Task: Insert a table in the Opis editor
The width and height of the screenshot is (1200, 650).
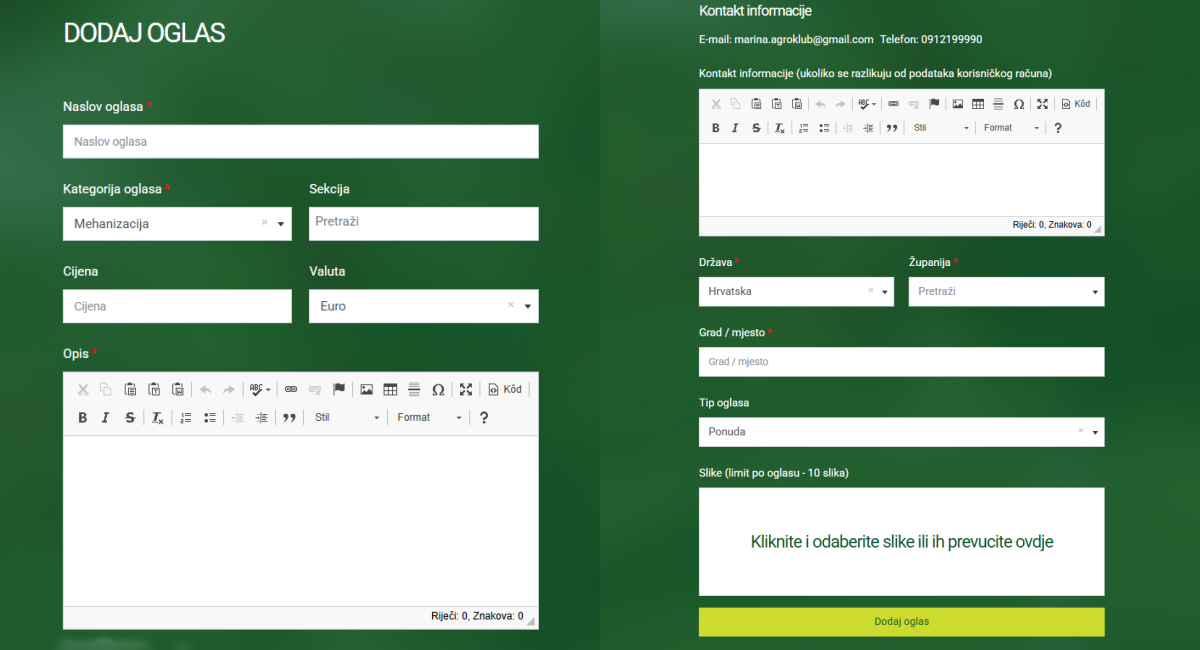Action: click(x=390, y=390)
